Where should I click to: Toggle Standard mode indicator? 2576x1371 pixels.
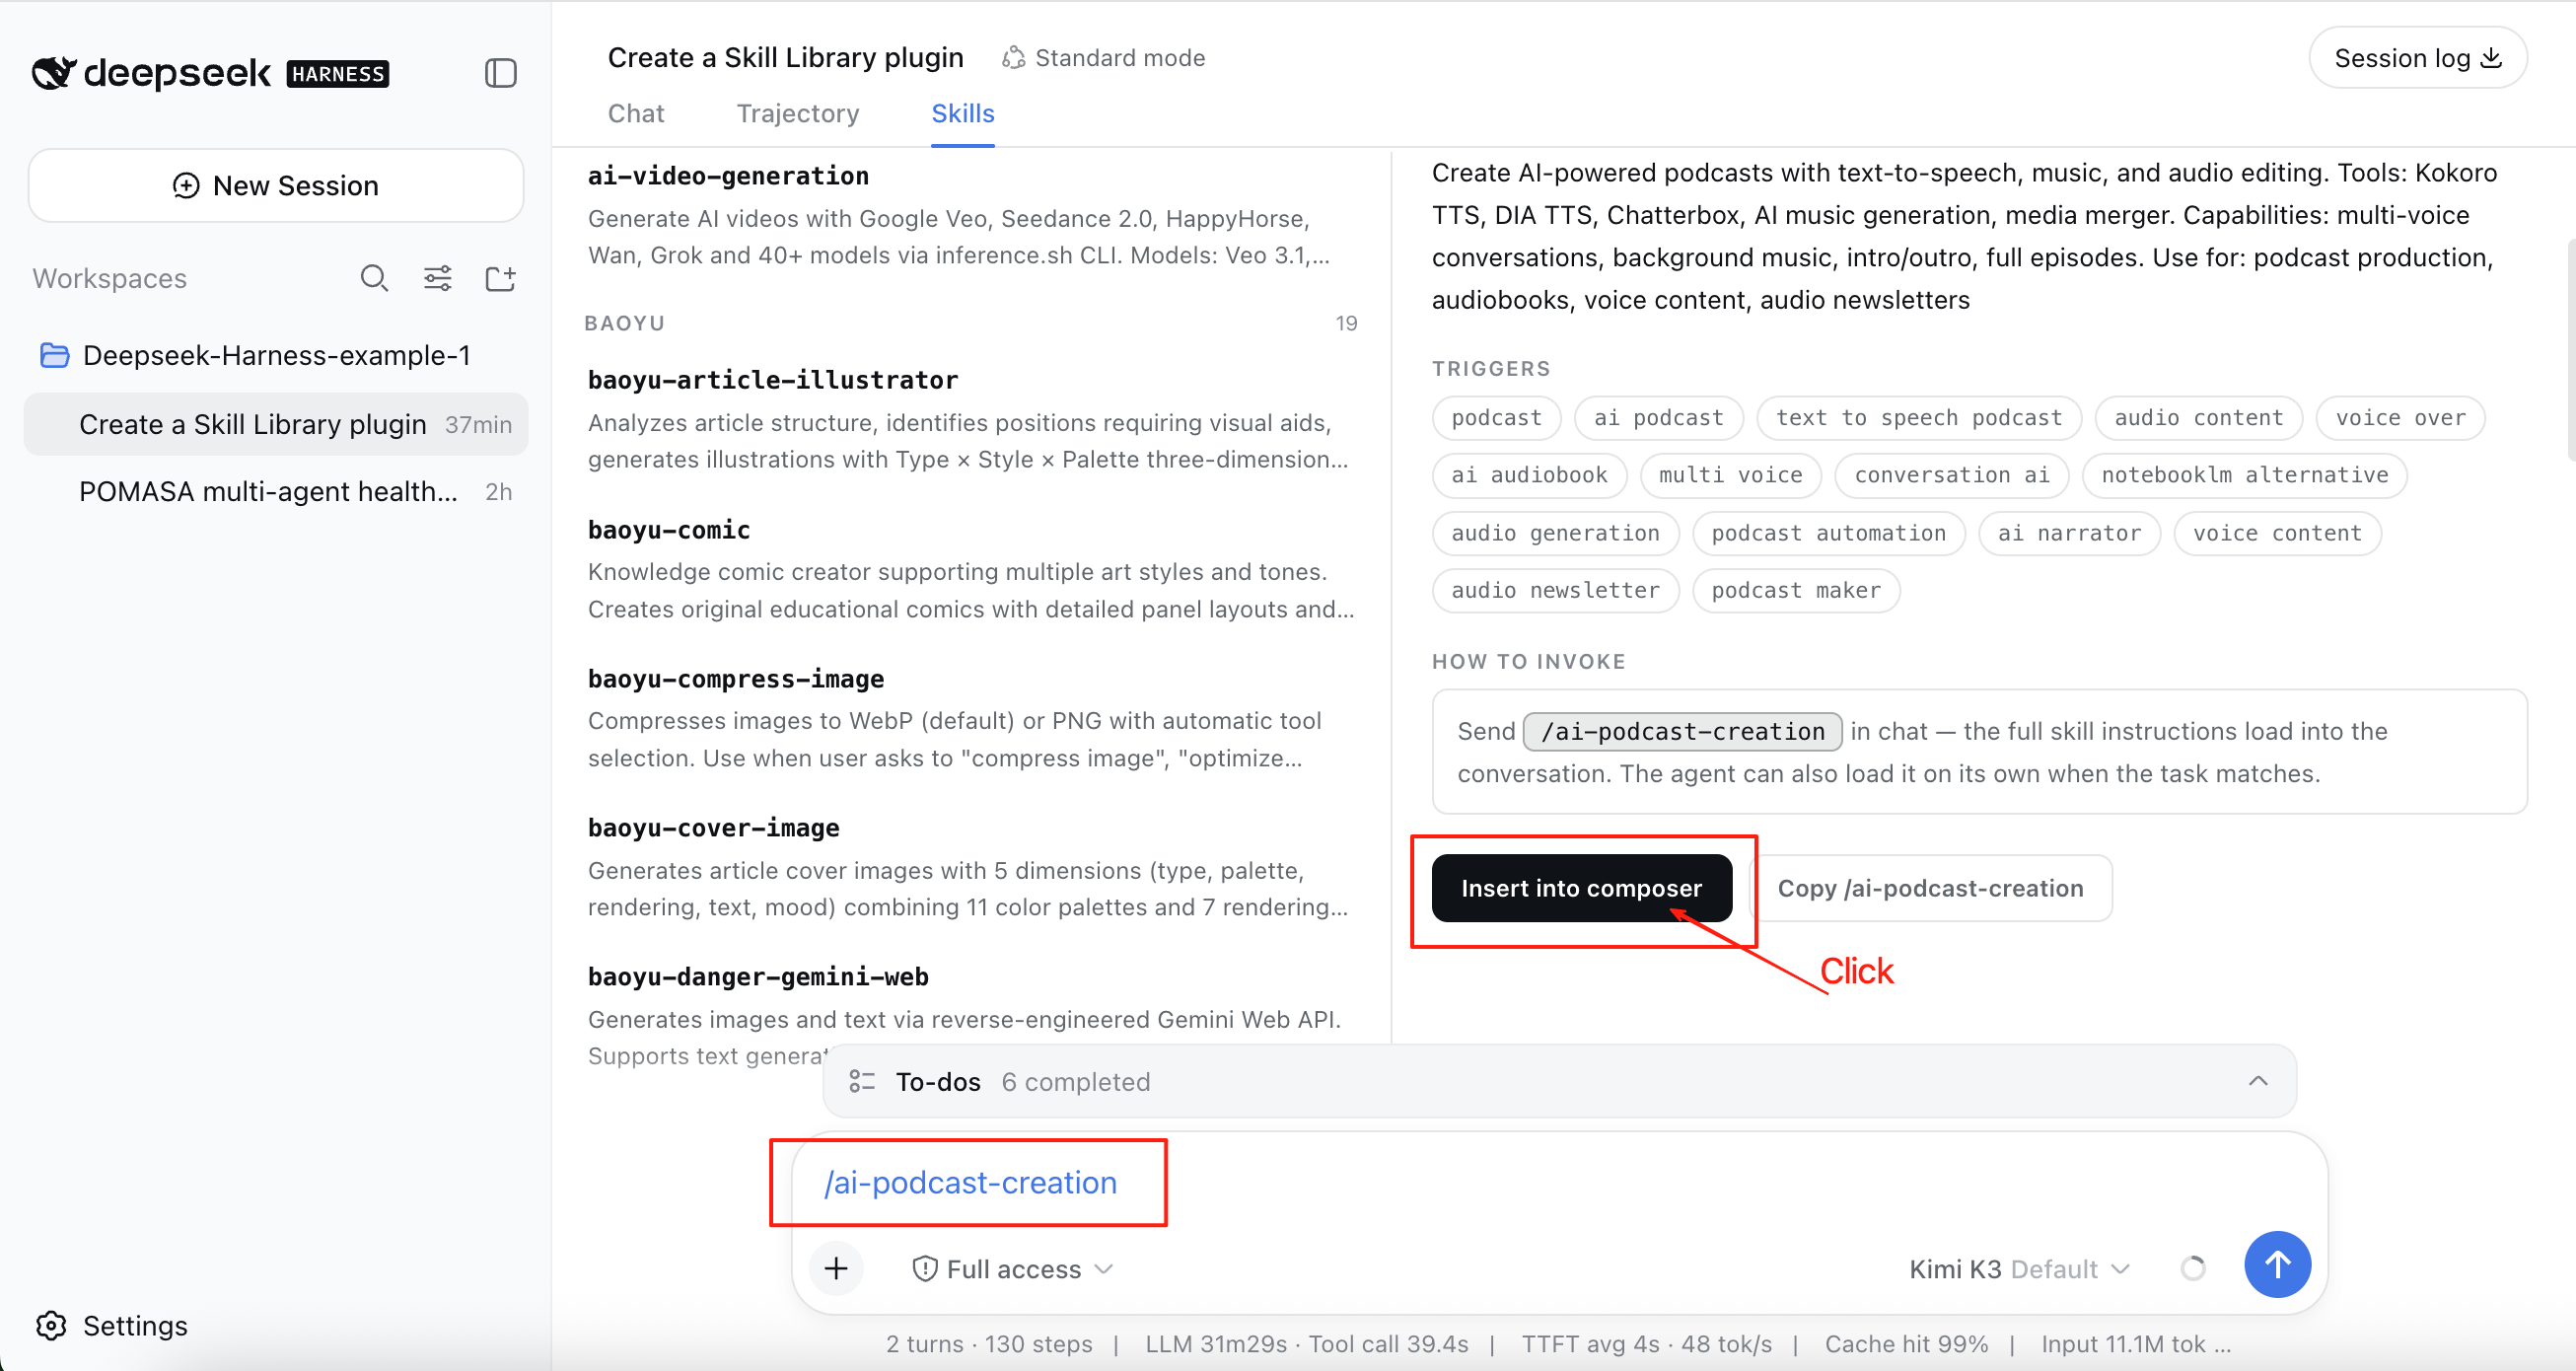pyautogui.click(x=1104, y=58)
